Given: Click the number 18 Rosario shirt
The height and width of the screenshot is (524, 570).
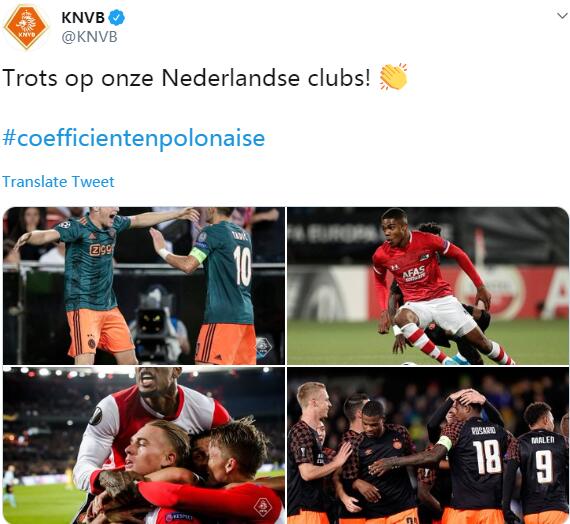Looking at the screenshot, I should [x=487, y=457].
